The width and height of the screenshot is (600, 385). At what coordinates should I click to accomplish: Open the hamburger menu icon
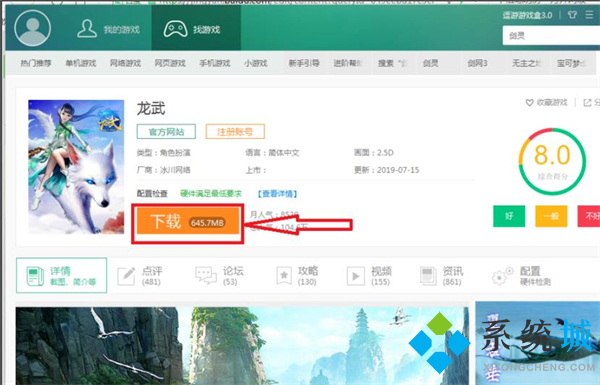tap(589, 15)
